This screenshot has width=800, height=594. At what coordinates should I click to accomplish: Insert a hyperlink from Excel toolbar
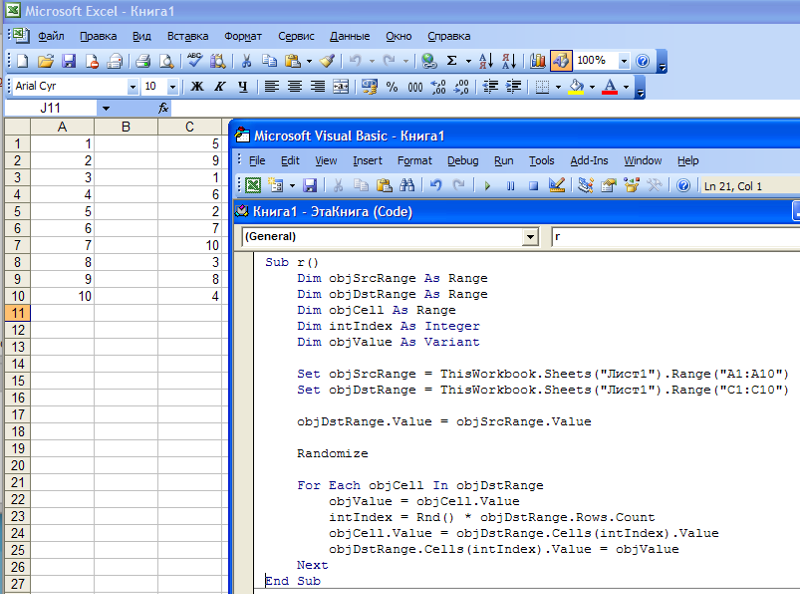[429, 61]
